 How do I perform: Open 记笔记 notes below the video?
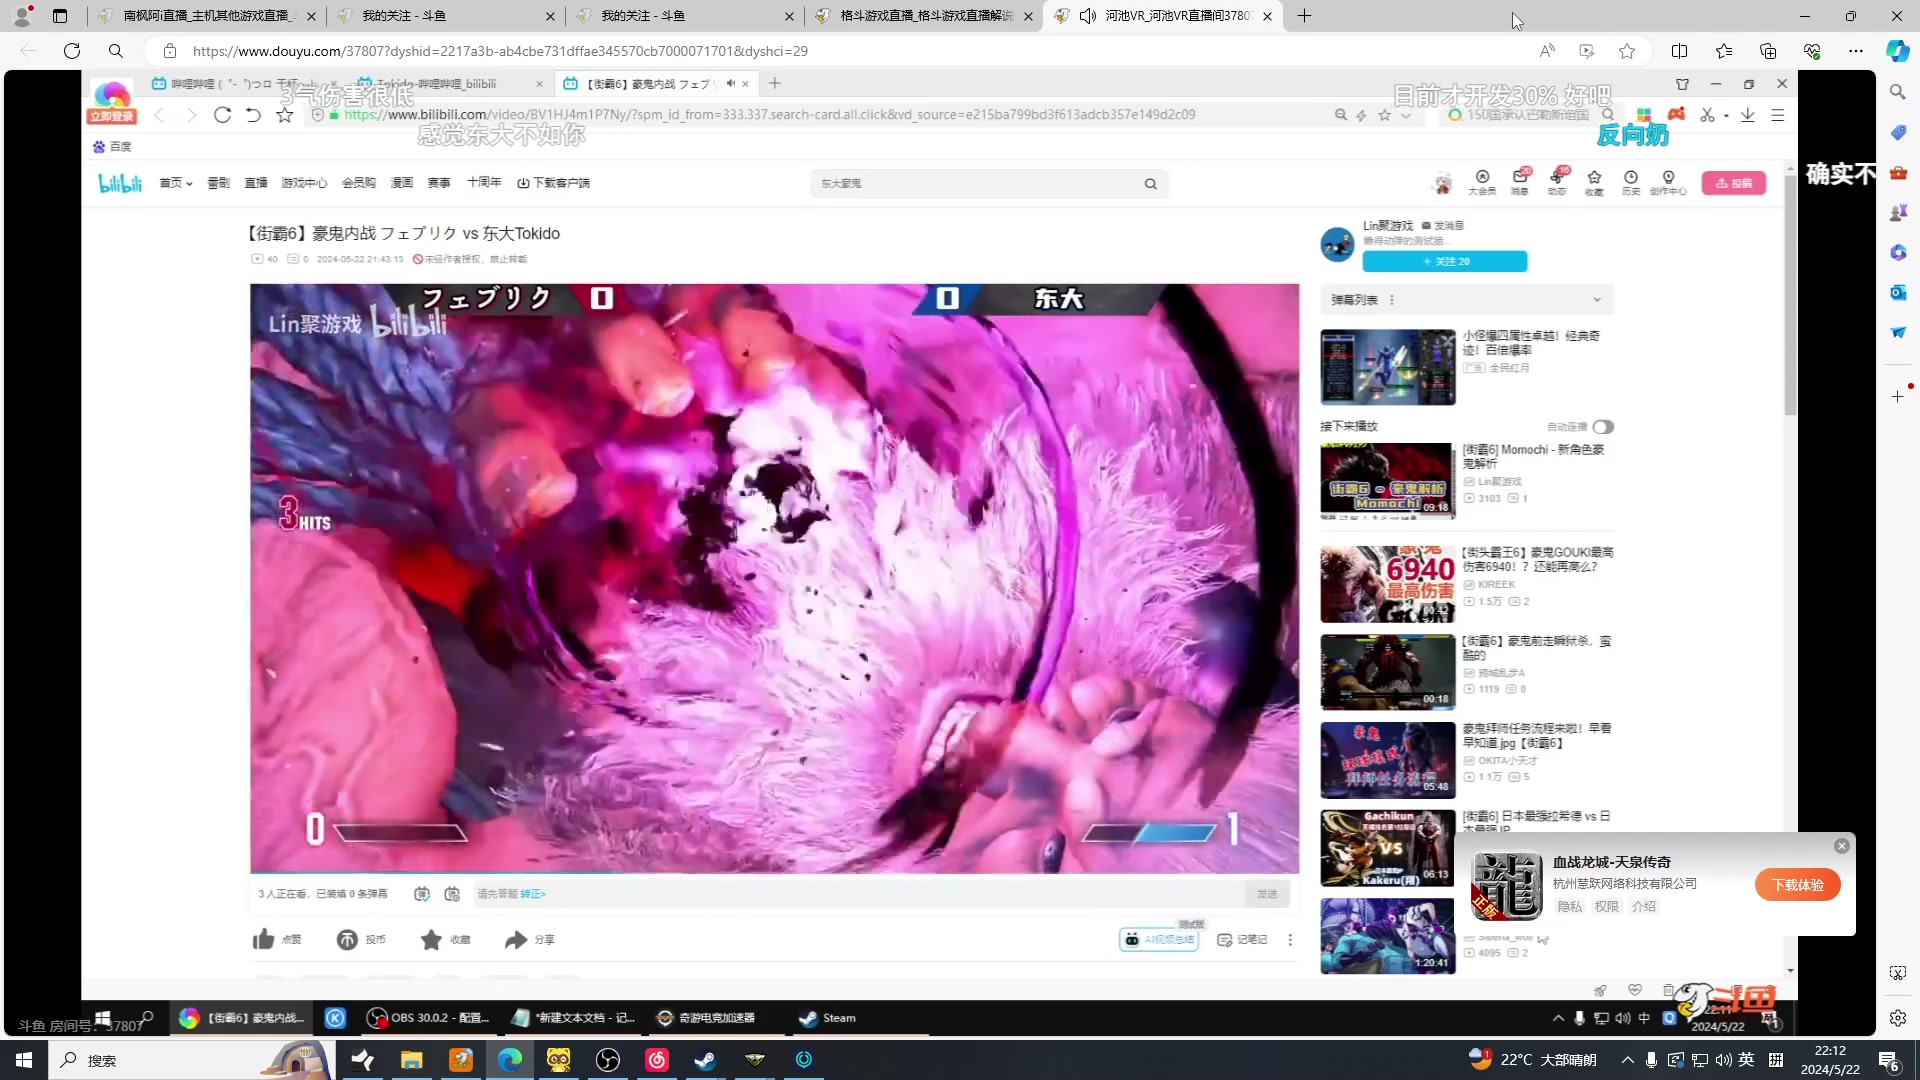click(x=1242, y=940)
